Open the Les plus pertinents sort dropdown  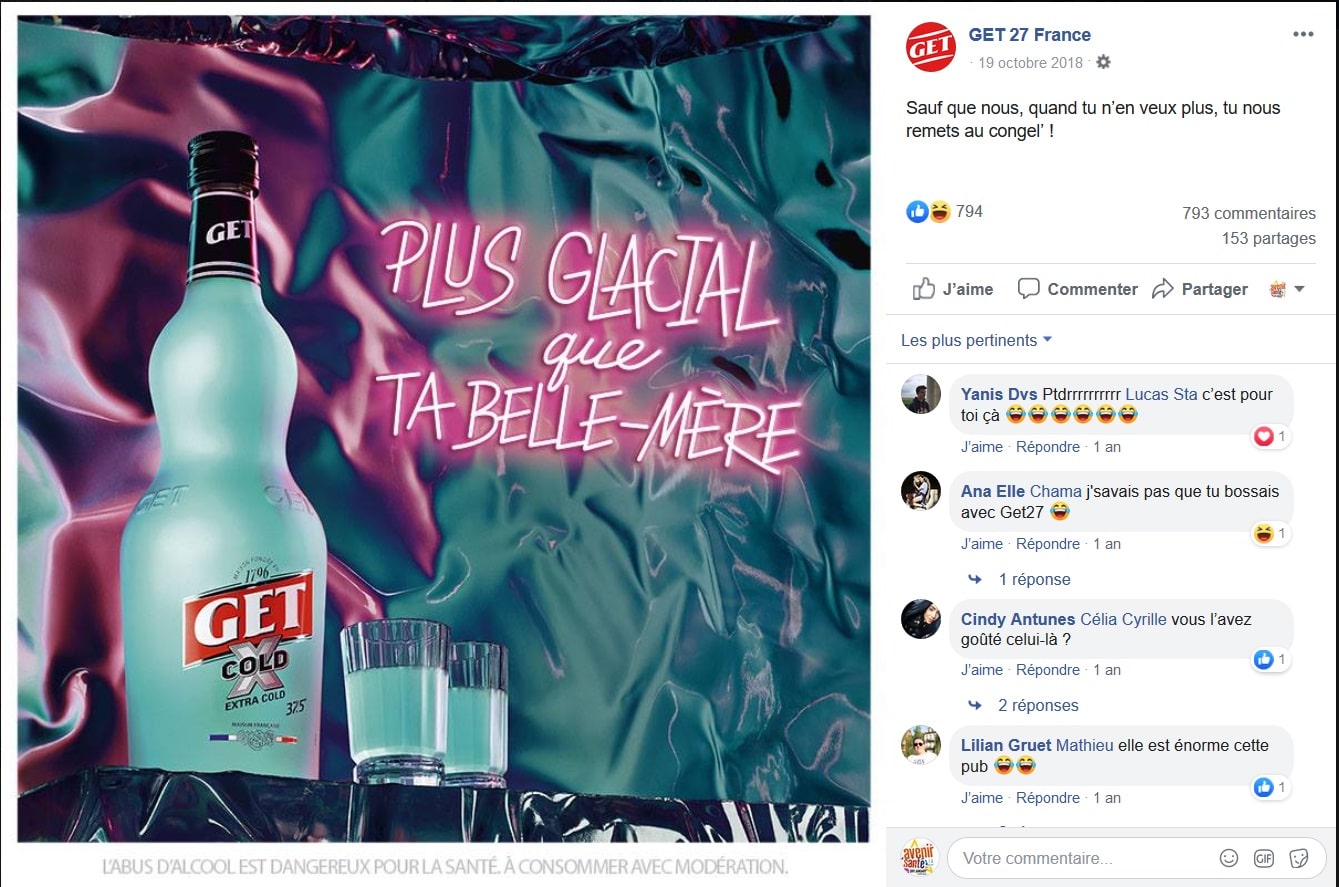(x=976, y=340)
